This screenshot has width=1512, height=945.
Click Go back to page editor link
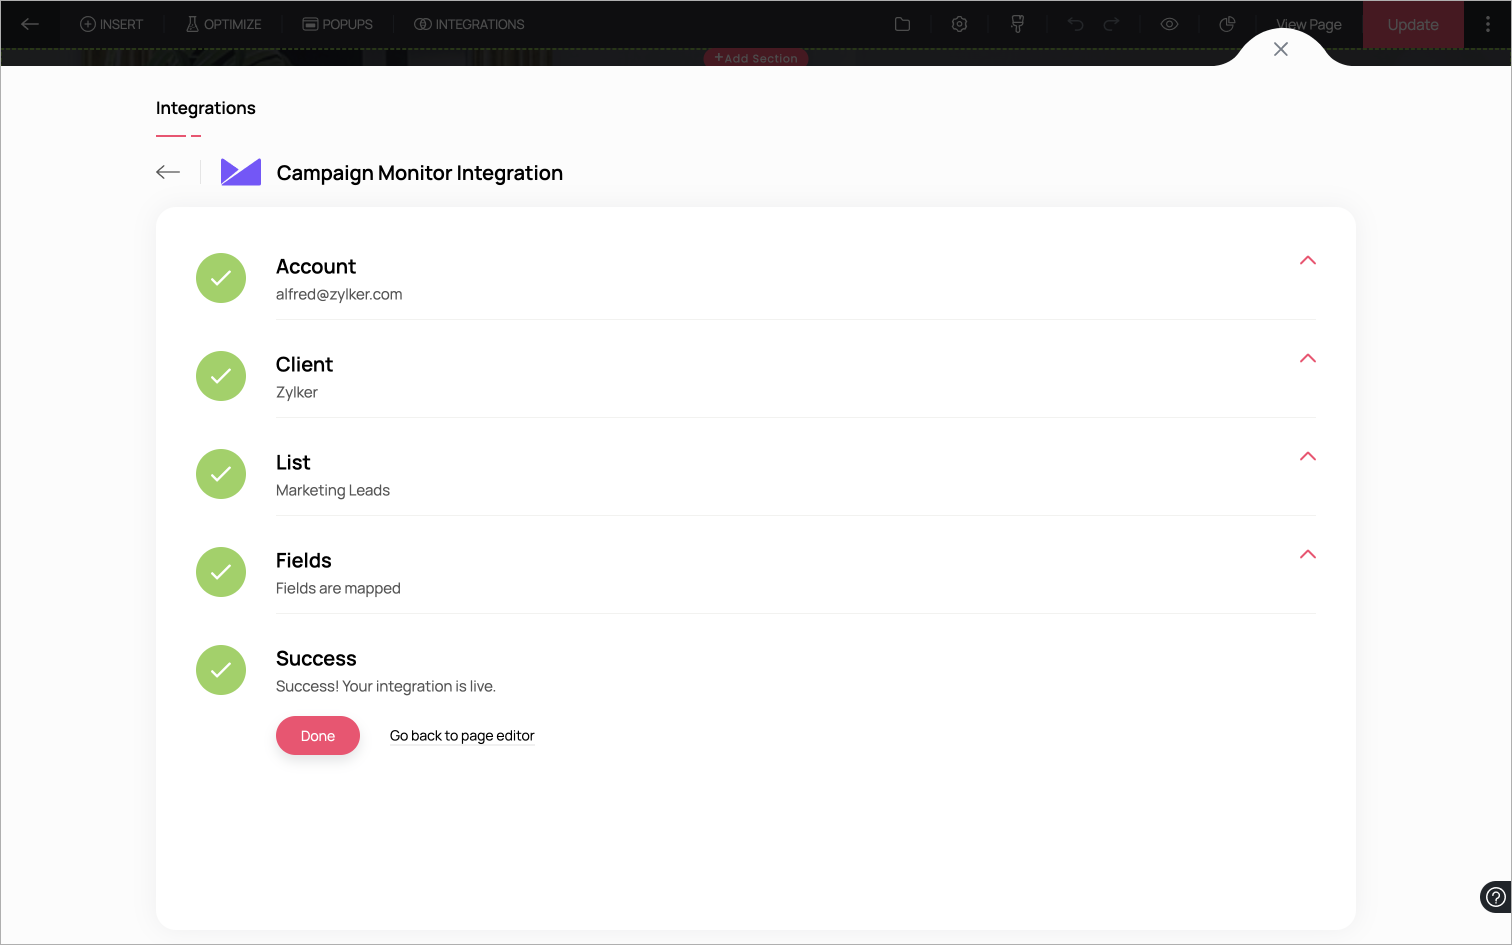coord(462,736)
